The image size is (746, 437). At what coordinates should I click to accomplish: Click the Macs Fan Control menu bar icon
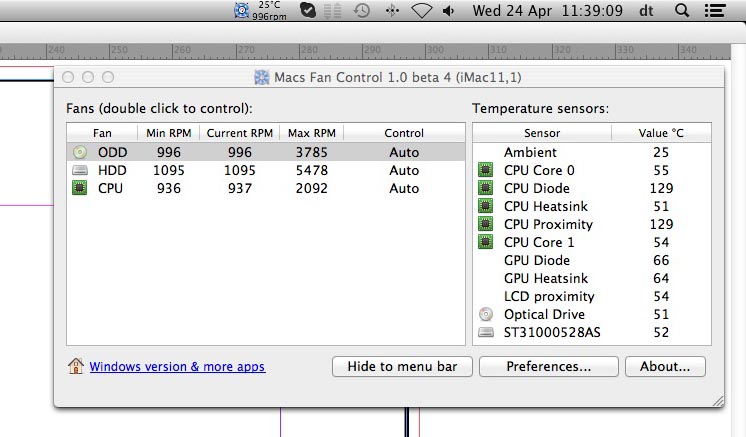coord(242,10)
